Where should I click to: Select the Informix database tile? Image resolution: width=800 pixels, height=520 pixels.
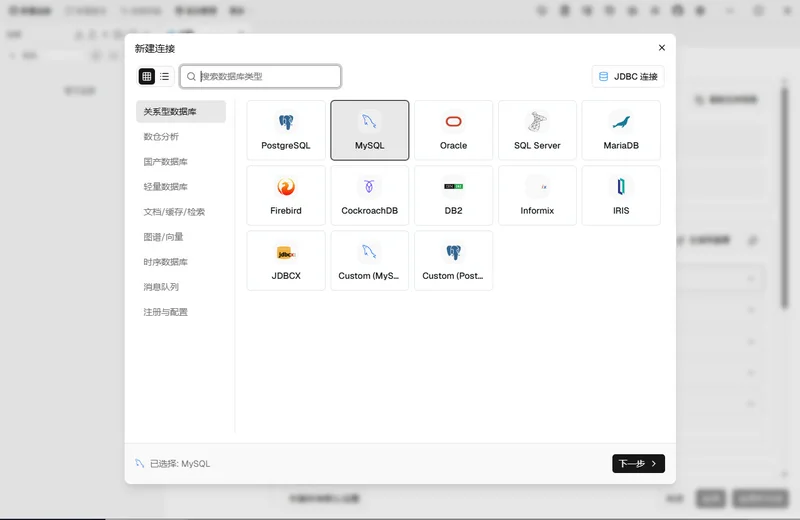(537, 195)
